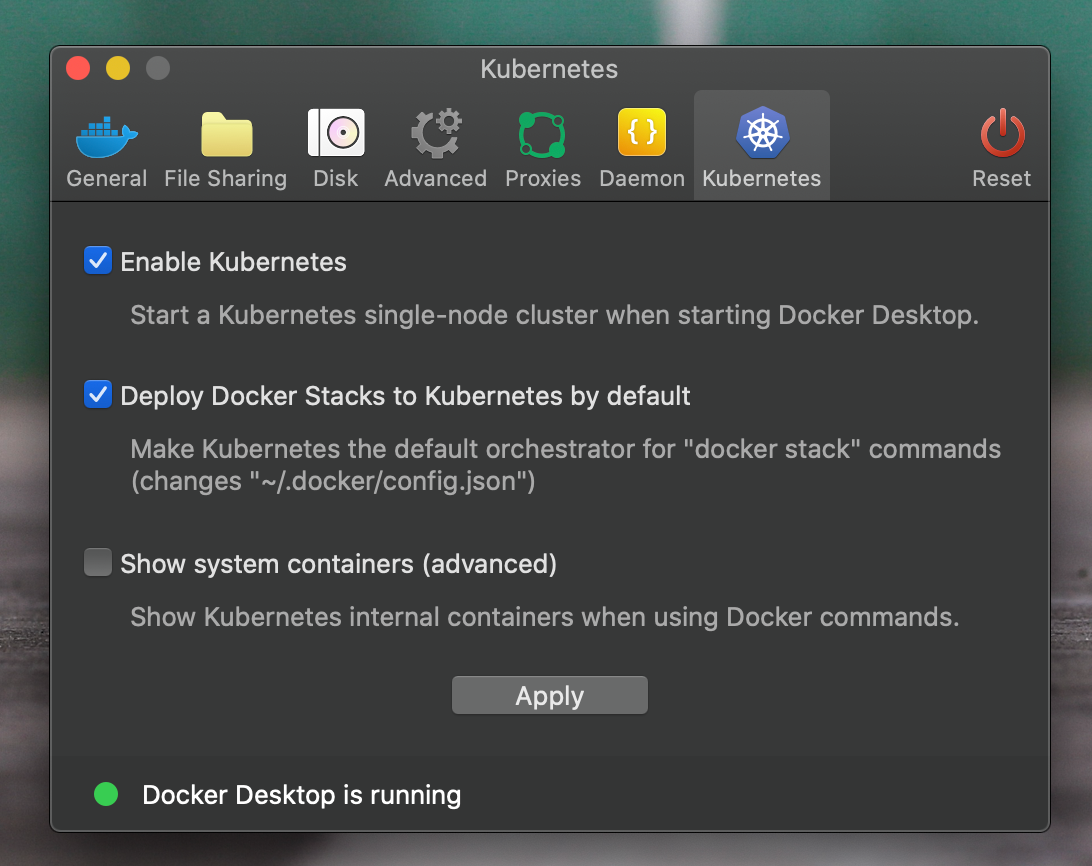This screenshot has height=866, width=1092.
Task: Open the Advanced gears icon
Action: (x=436, y=132)
